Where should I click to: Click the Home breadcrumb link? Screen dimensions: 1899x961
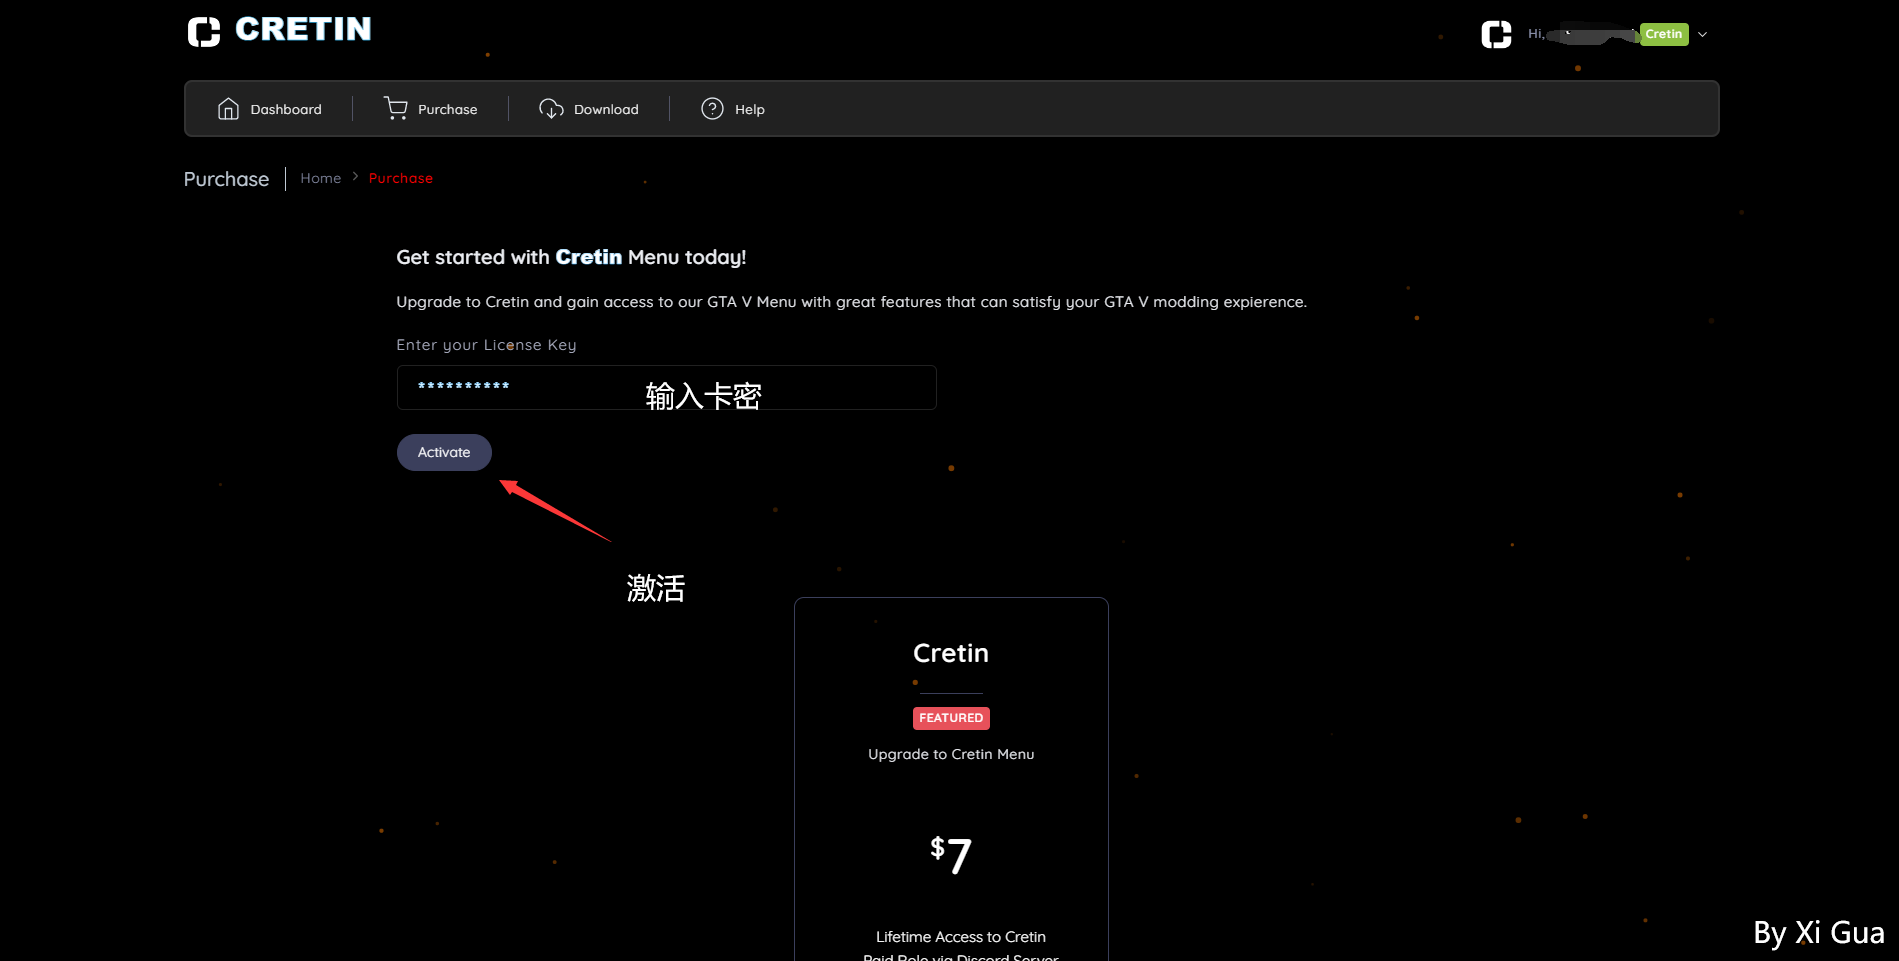point(321,178)
